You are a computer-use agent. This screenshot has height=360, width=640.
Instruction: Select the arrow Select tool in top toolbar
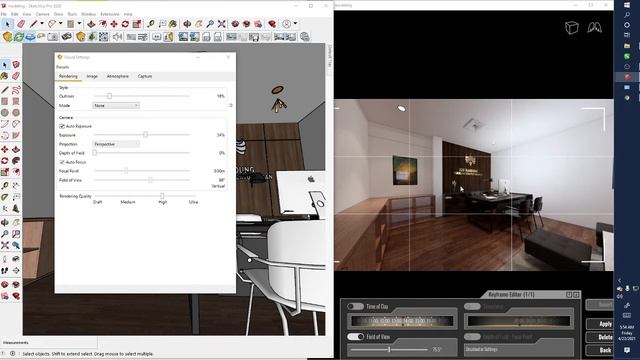pos(7,24)
